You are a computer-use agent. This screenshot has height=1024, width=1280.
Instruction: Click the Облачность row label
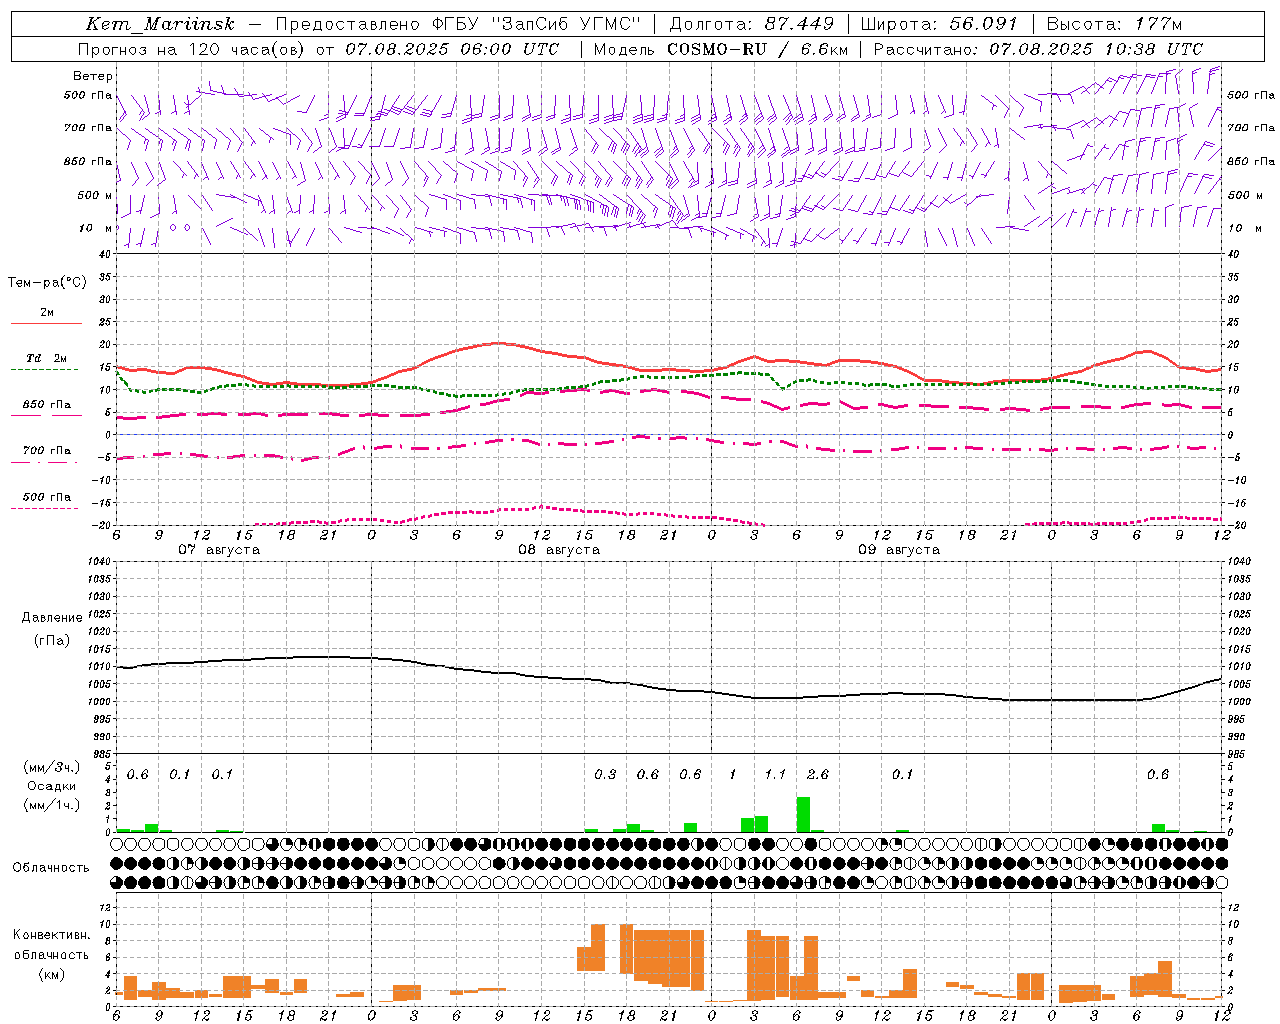[x=51, y=868]
